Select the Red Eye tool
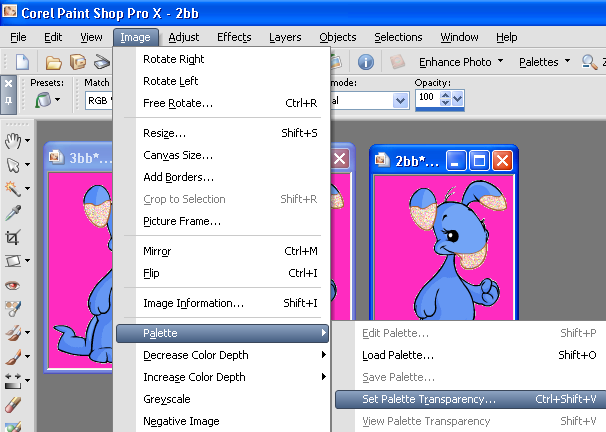This screenshot has width=606, height=432. pos(13,285)
